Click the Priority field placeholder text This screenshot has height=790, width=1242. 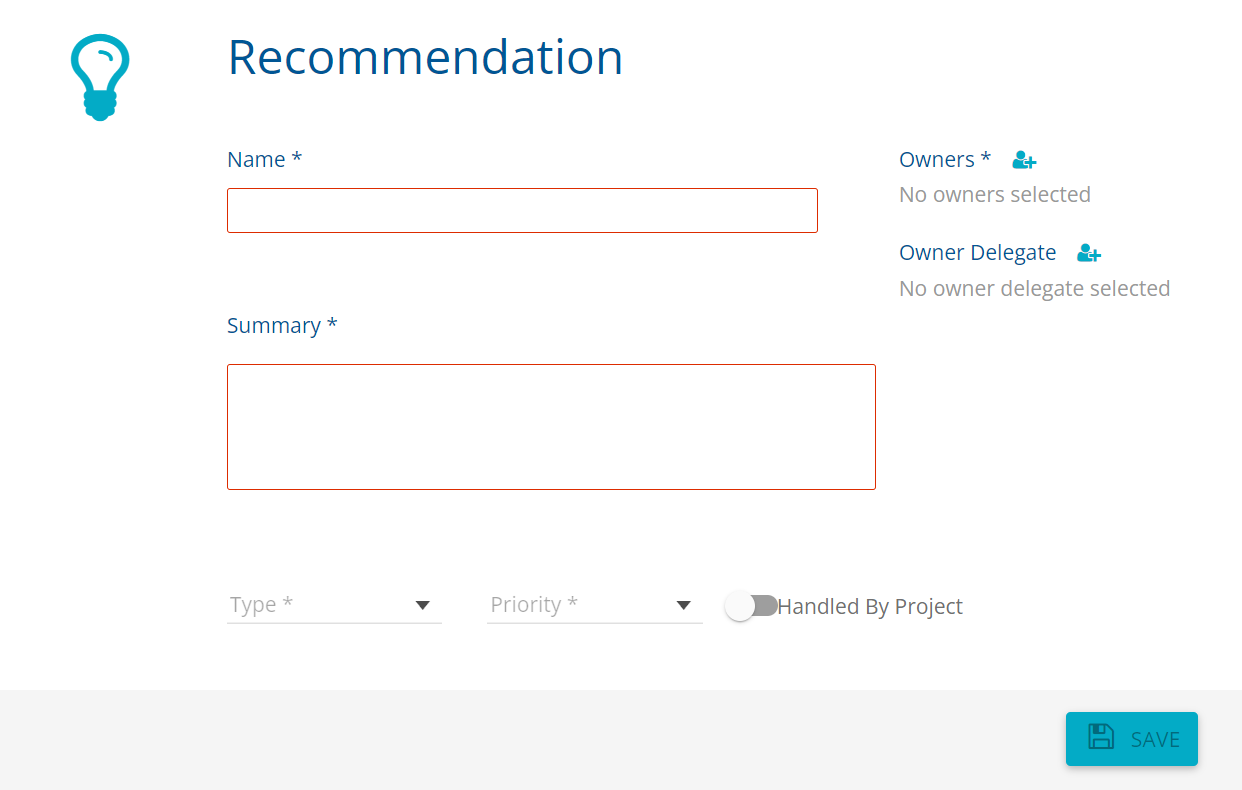[x=534, y=605]
